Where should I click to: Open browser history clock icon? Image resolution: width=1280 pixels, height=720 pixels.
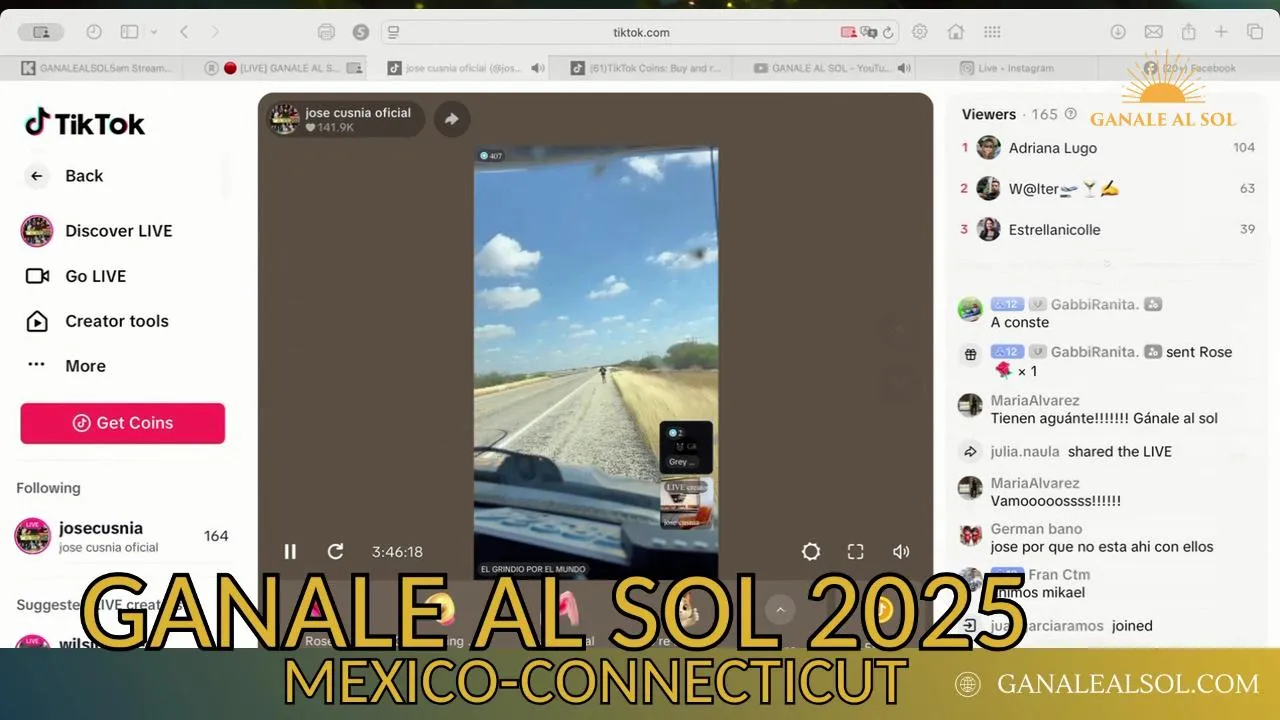tap(94, 32)
